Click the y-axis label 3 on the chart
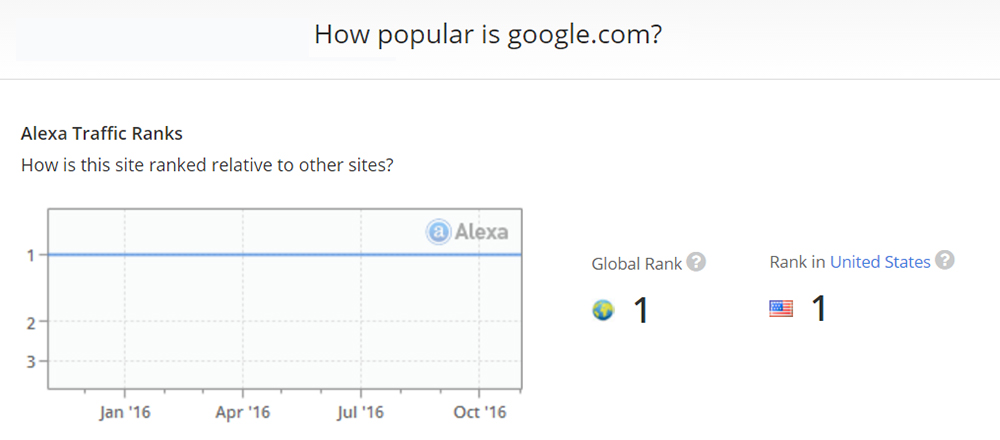The height and width of the screenshot is (440, 1000). [x=31, y=361]
